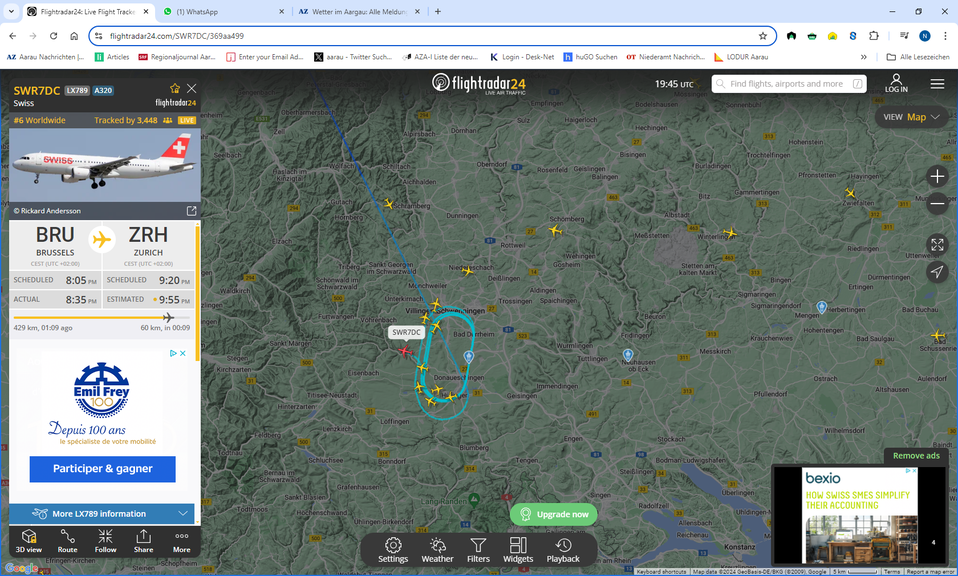
Task: Open the More options in flight panel
Action: (181, 541)
